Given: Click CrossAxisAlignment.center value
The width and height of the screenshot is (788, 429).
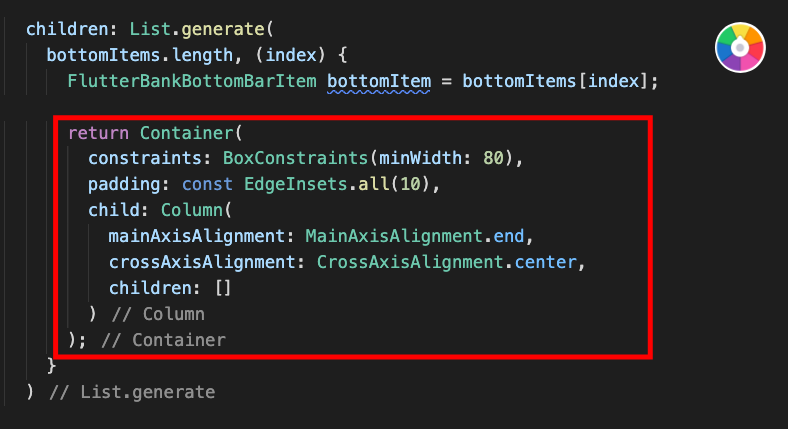Looking at the screenshot, I should pyautogui.click(x=446, y=262).
